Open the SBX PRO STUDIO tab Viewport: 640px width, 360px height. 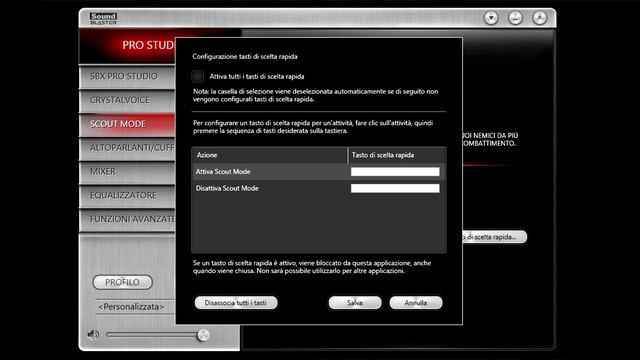[127, 76]
